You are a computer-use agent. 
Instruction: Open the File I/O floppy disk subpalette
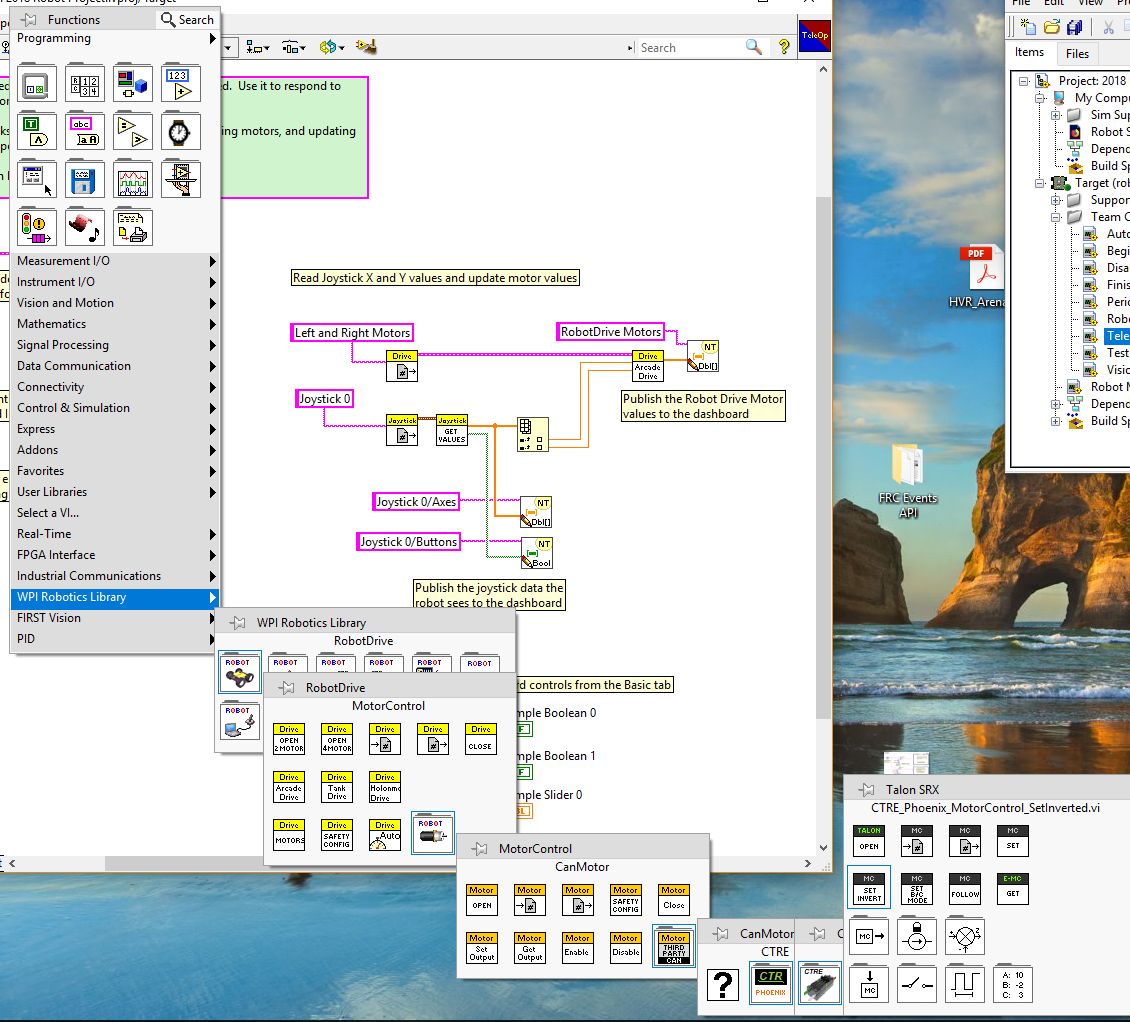point(84,179)
